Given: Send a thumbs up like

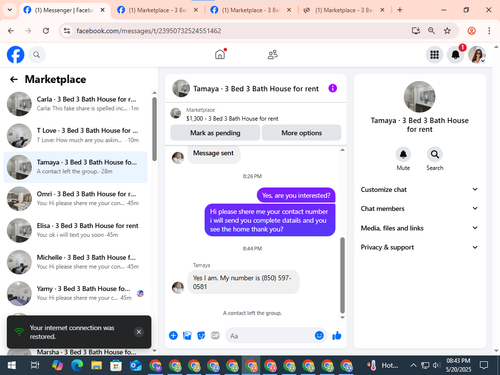Looking at the screenshot, I should pyautogui.click(x=337, y=335).
